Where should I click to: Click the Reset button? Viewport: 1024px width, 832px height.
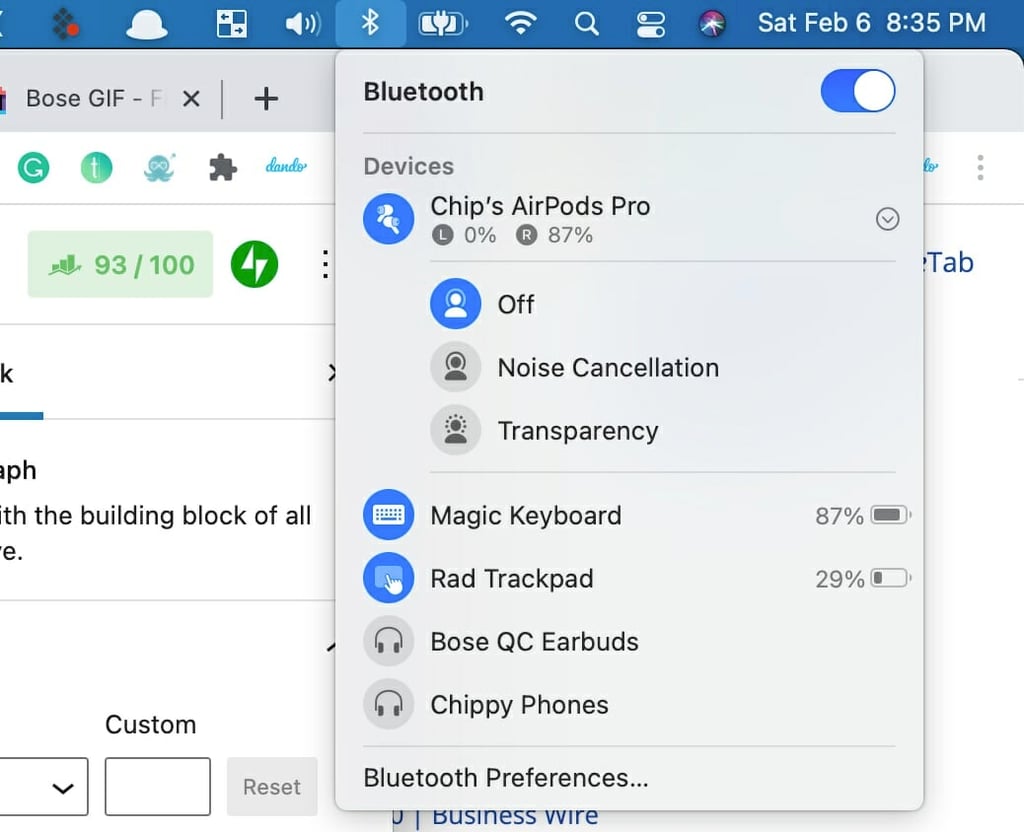(272, 787)
